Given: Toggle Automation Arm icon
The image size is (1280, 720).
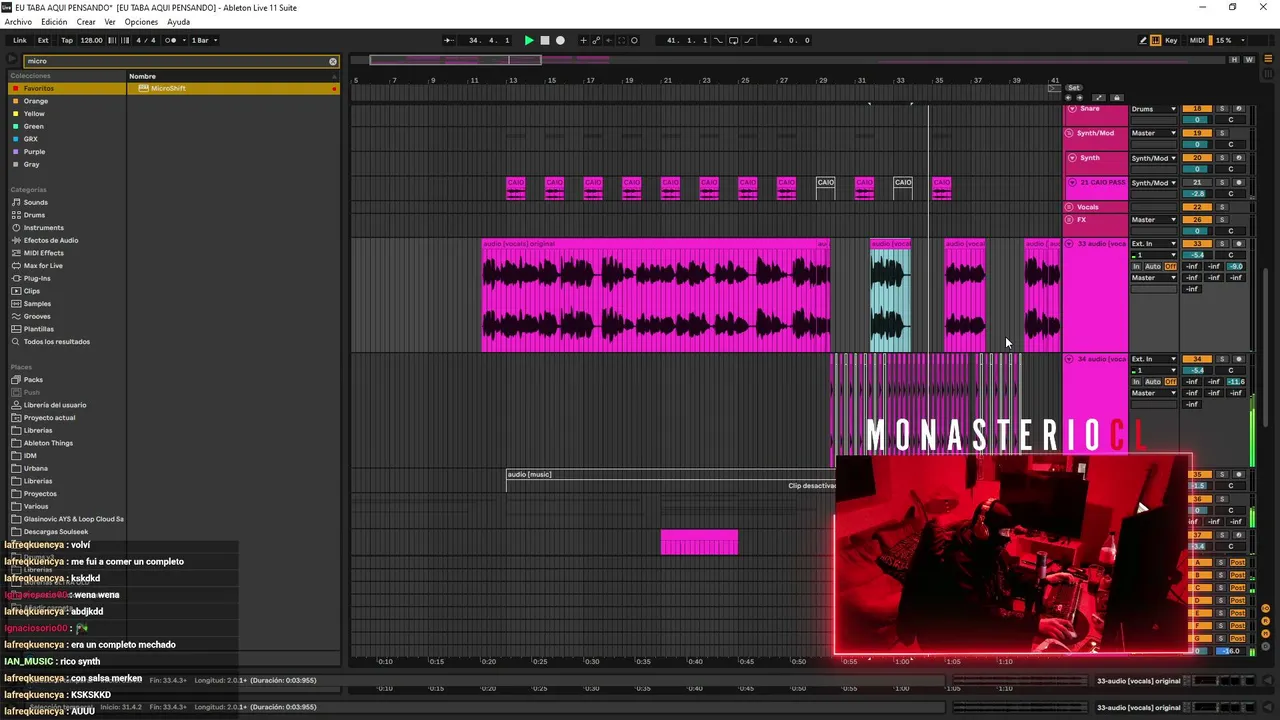Looking at the screenshot, I should point(596,40).
